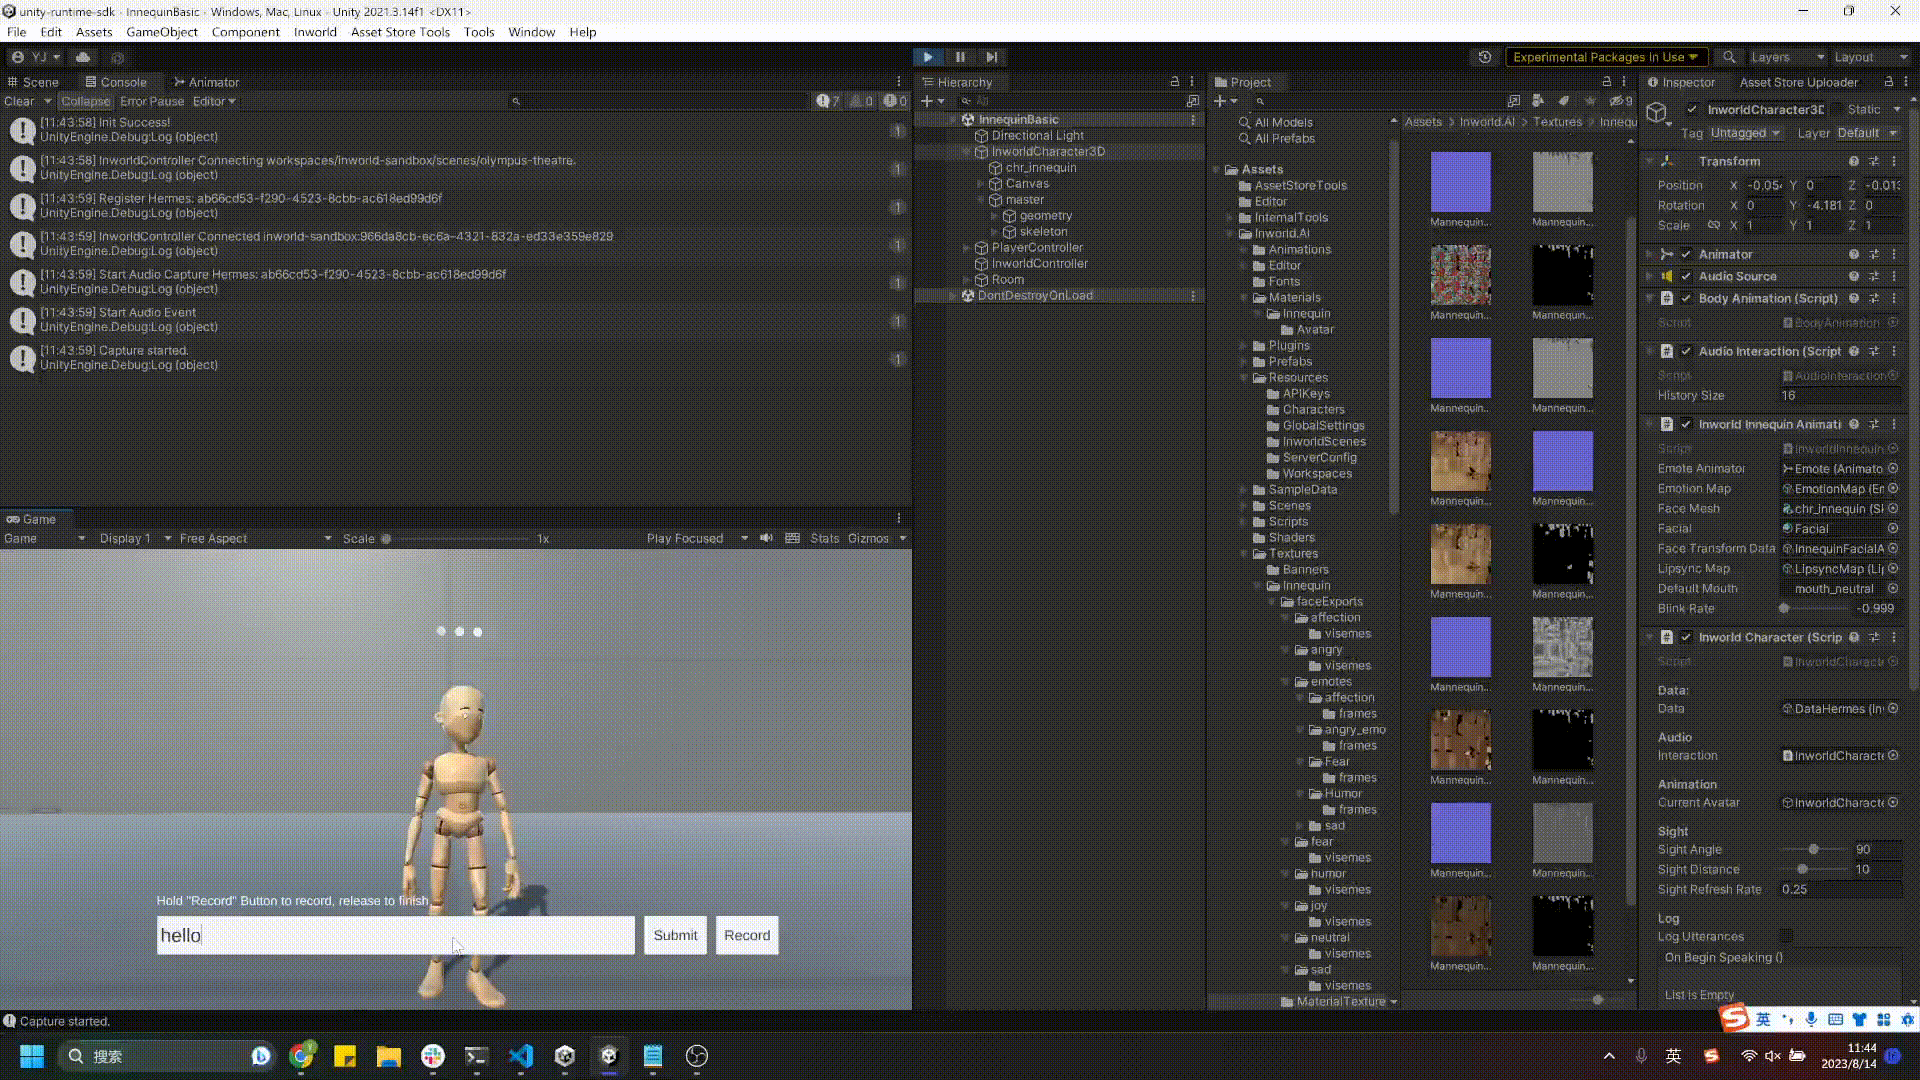Switch to the Animator tab

pyautogui.click(x=206, y=82)
